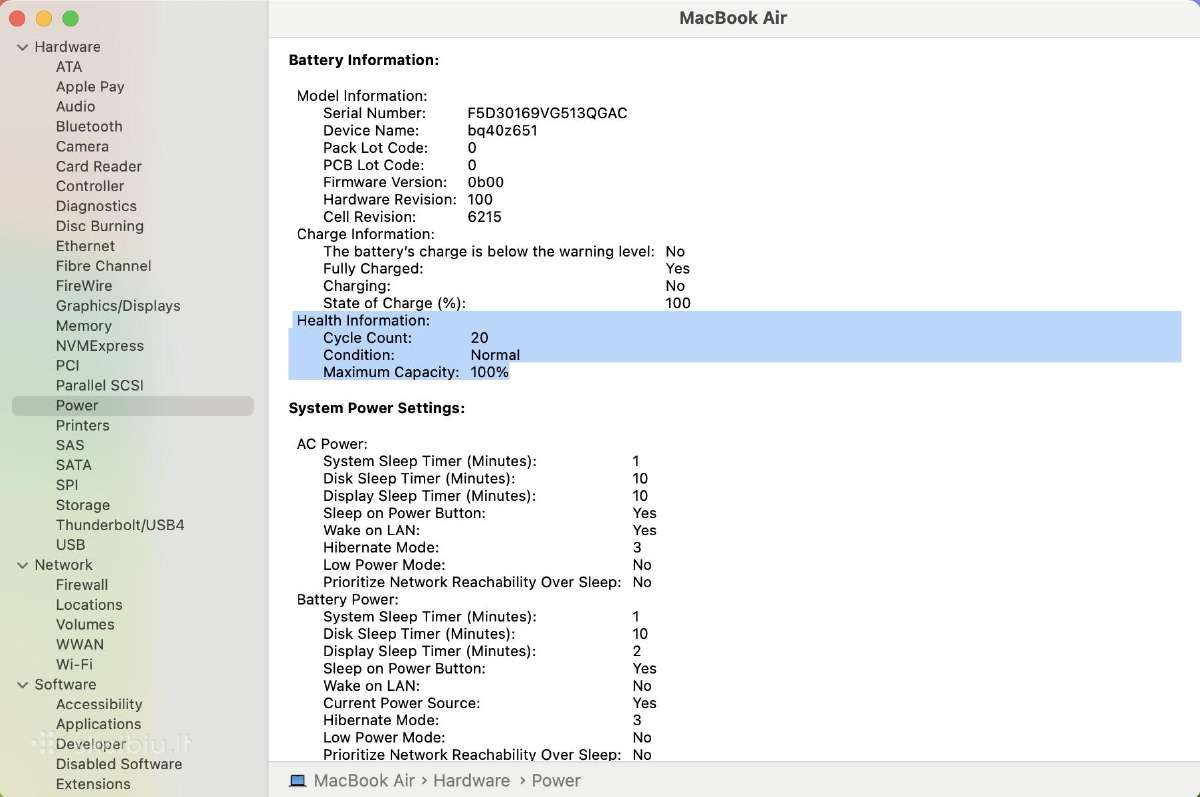Click the Firmware Version value 0b00
The image size is (1200, 797).
485,183
